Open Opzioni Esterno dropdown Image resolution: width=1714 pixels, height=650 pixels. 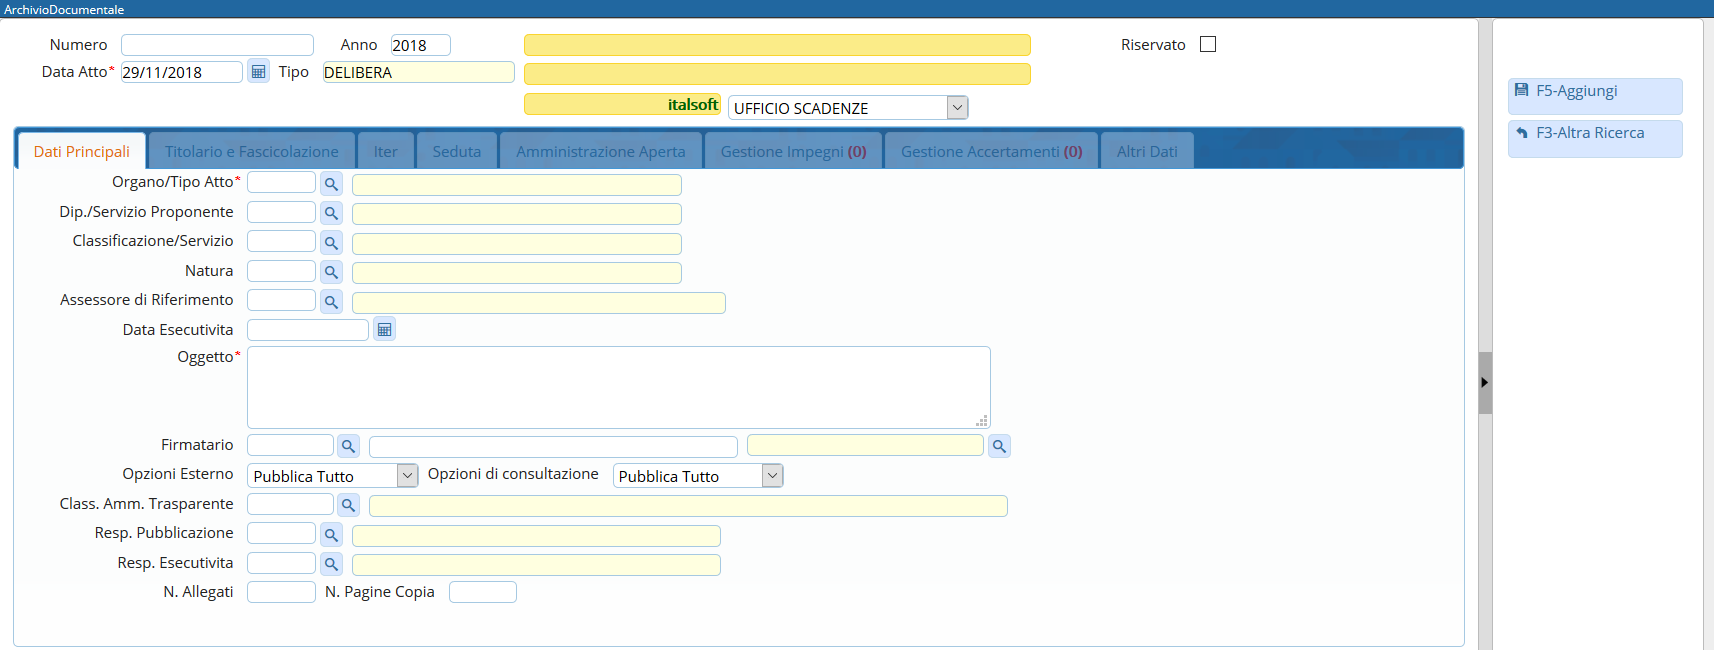(407, 476)
